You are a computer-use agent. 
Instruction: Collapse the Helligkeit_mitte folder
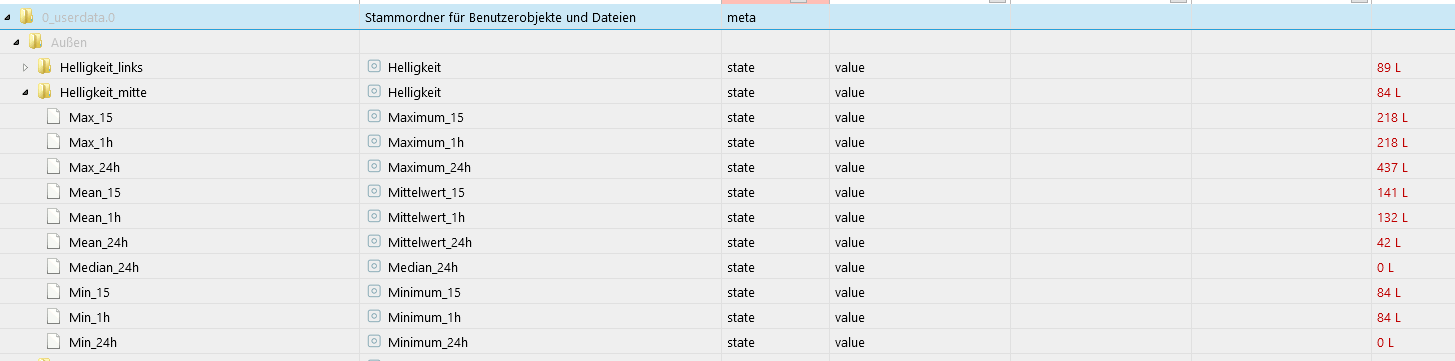point(25,92)
